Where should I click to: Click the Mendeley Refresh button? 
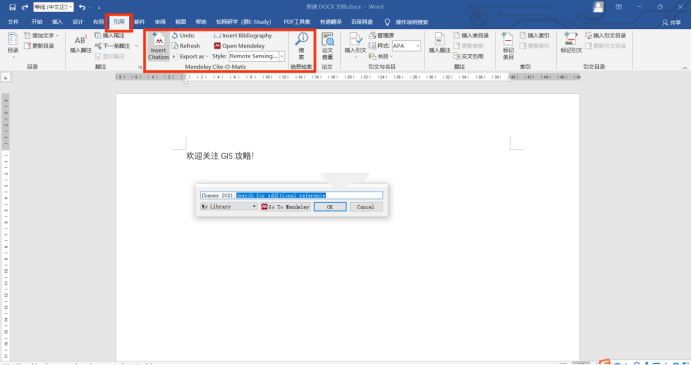click(186, 46)
